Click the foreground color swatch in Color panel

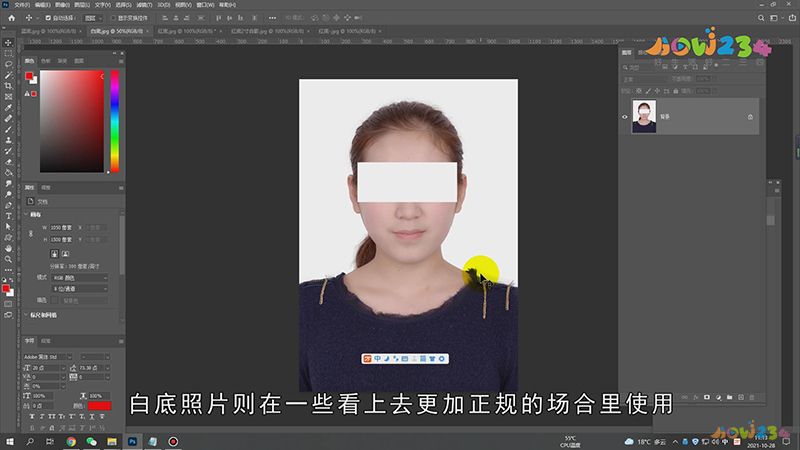point(29,76)
